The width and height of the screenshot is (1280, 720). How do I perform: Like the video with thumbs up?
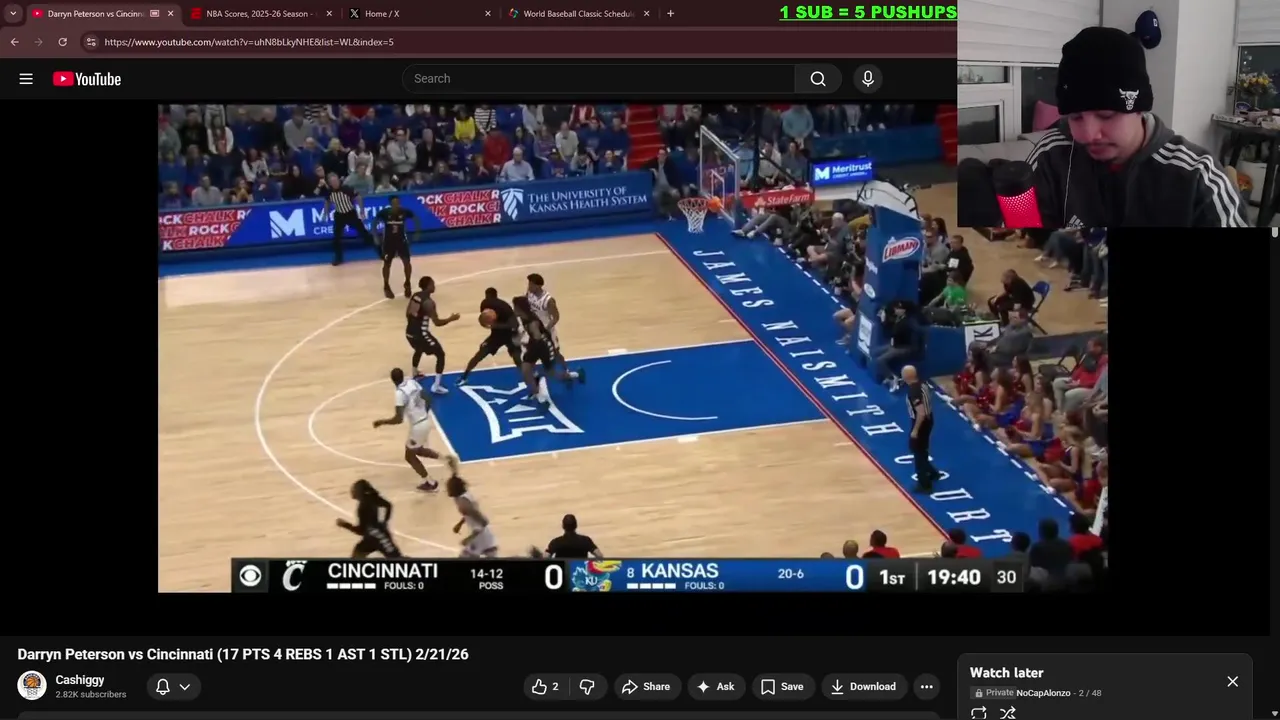545,686
